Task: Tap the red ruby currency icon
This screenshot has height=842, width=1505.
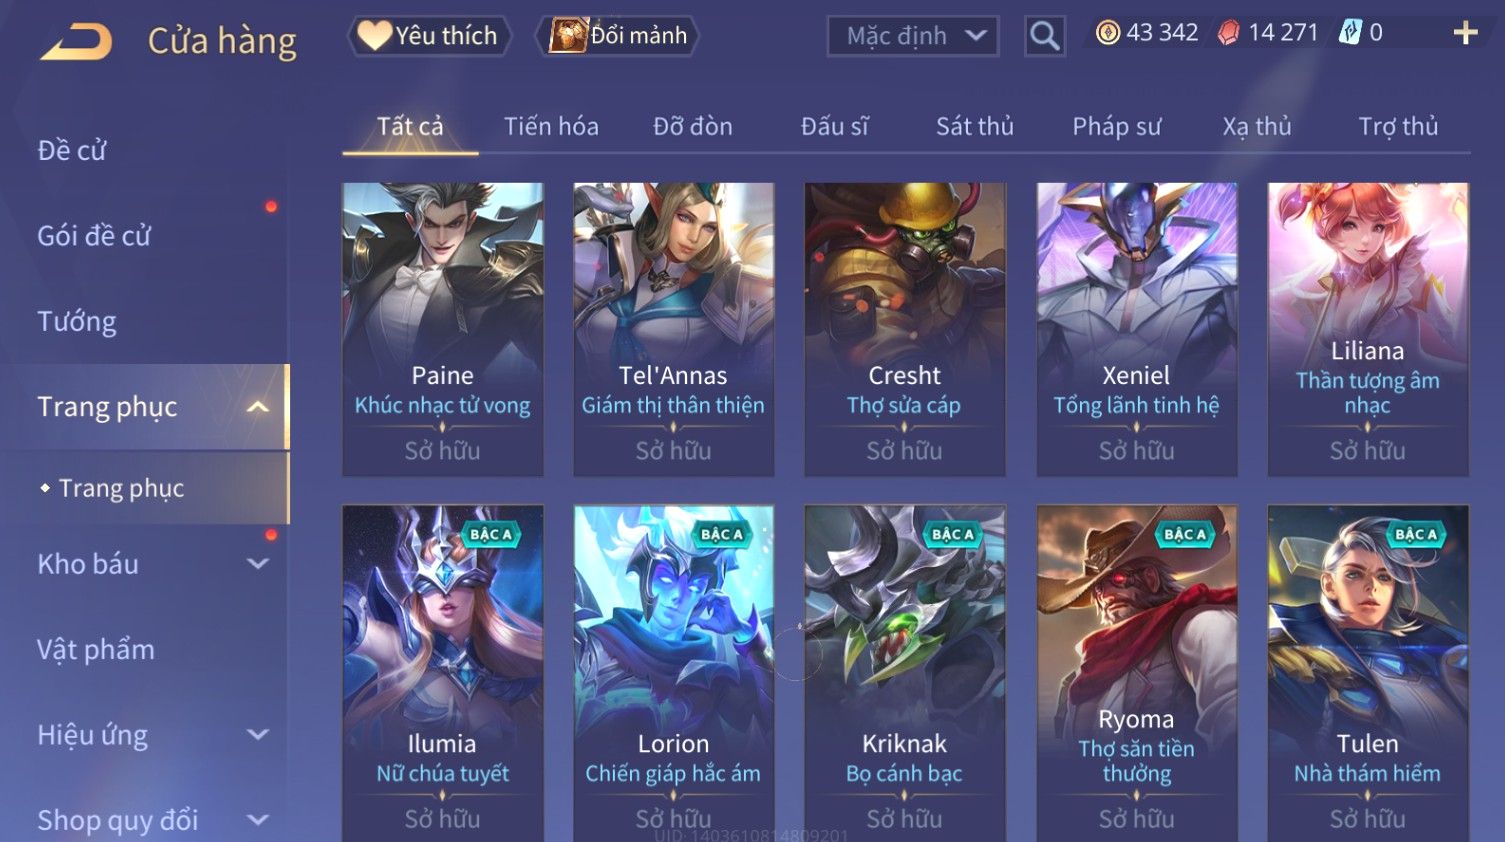Action: pyautogui.click(x=1229, y=33)
